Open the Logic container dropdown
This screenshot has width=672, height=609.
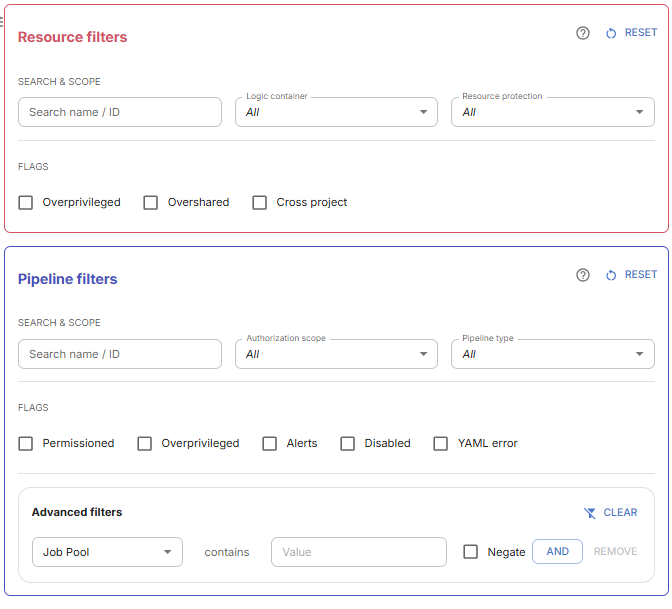coord(336,112)
